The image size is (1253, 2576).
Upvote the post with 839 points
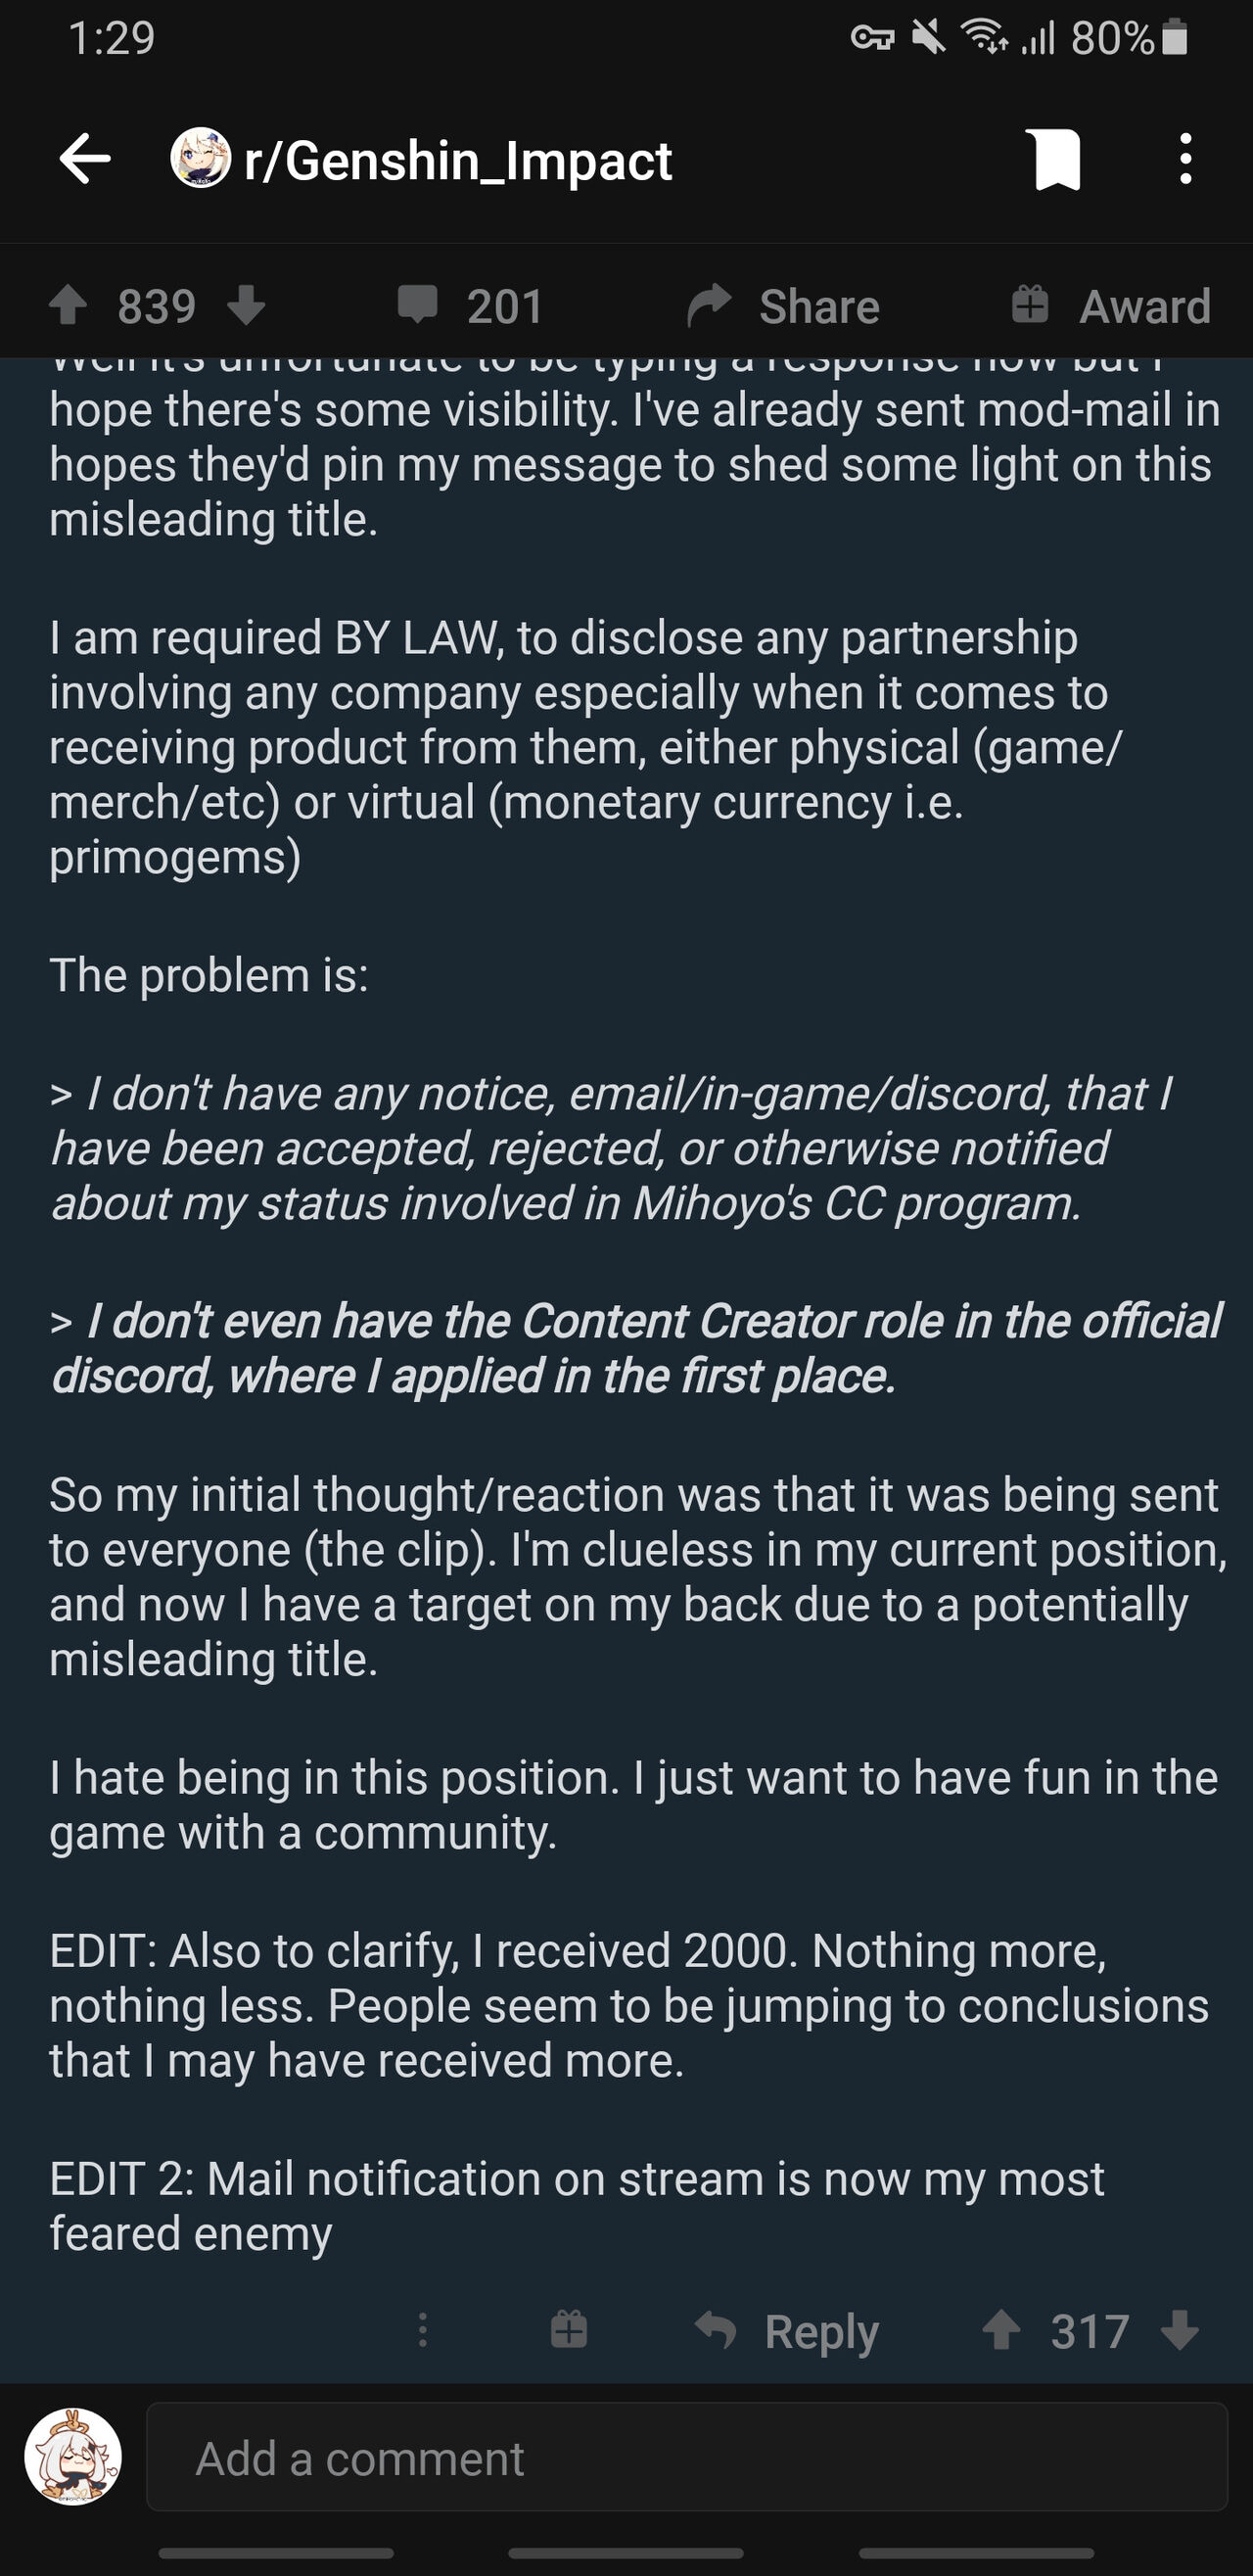coord(68,306)
